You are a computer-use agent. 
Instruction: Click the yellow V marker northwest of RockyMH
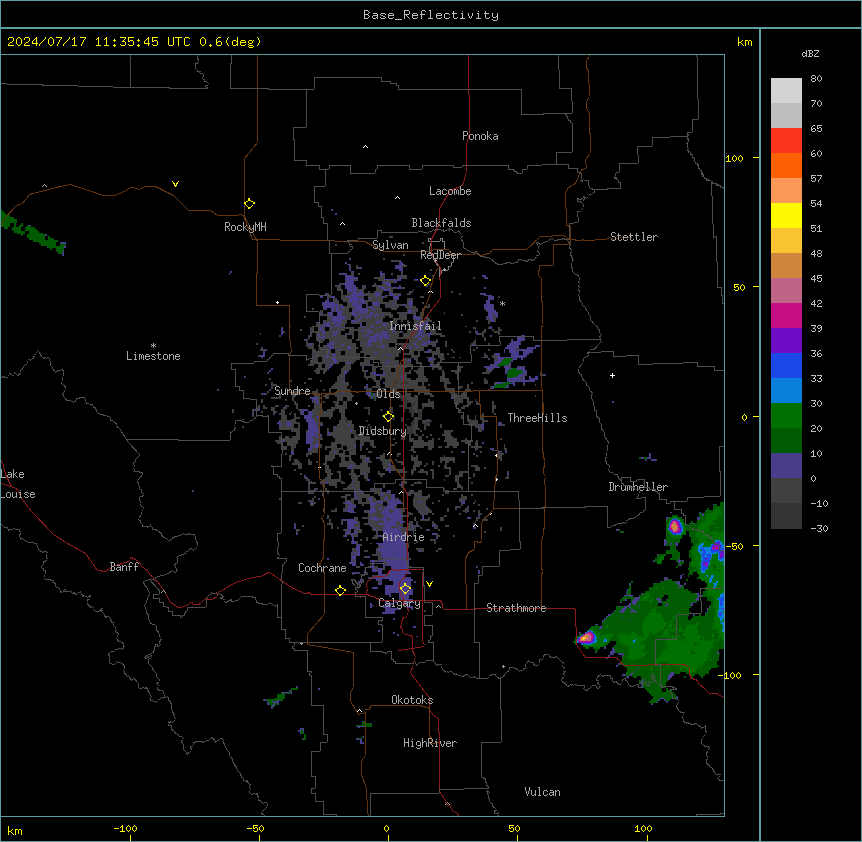coord(175,184)
